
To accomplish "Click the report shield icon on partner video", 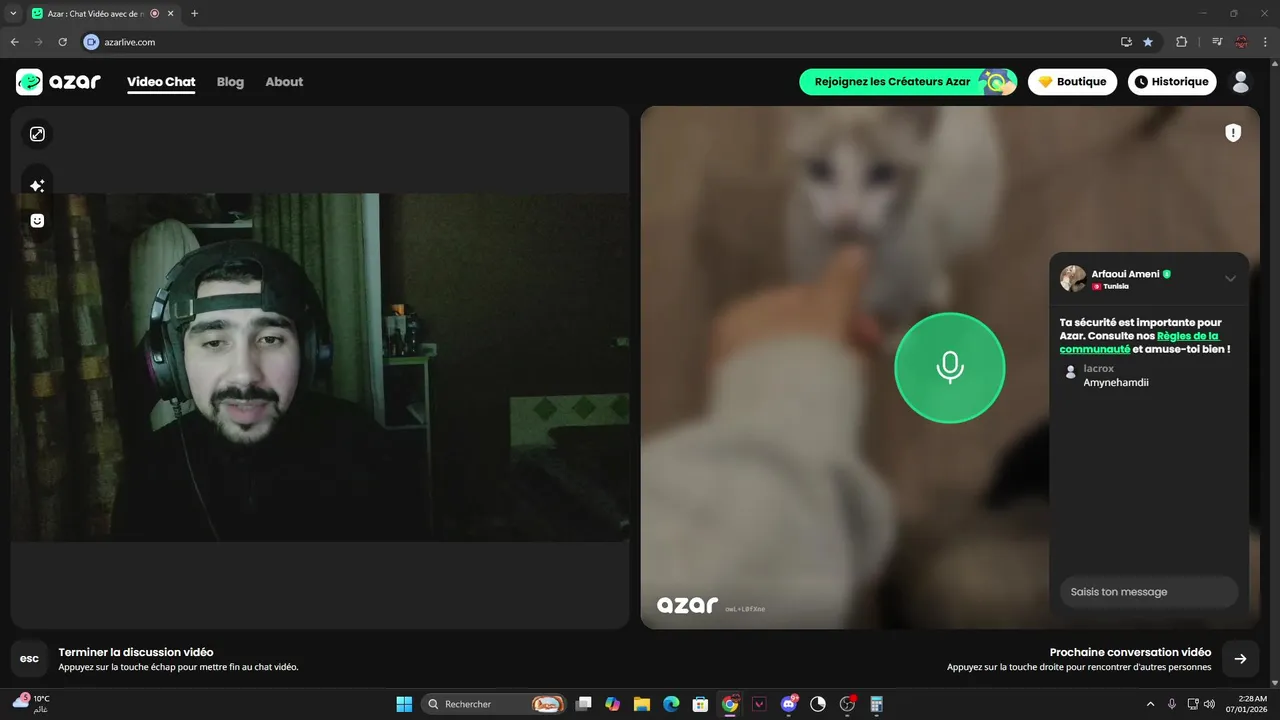I will tap(1233, 133).
